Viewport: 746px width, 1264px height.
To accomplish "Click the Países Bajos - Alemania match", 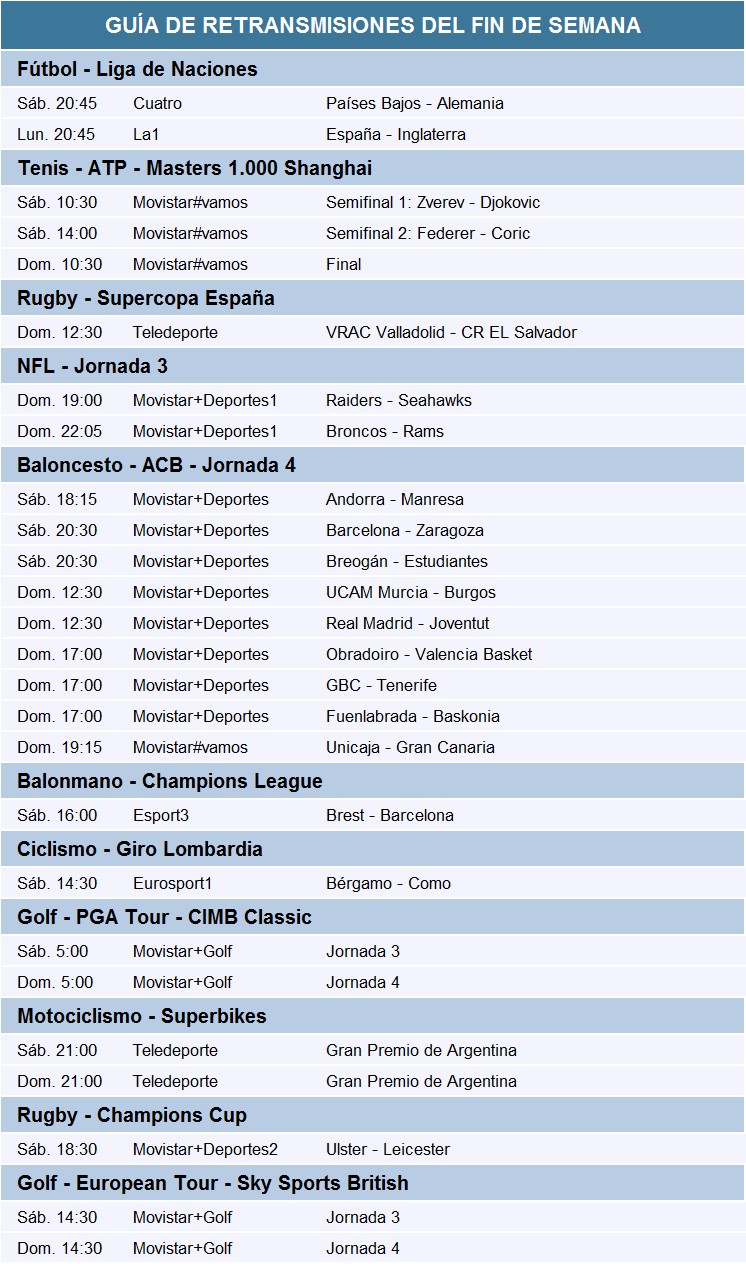I will point(414,103).
